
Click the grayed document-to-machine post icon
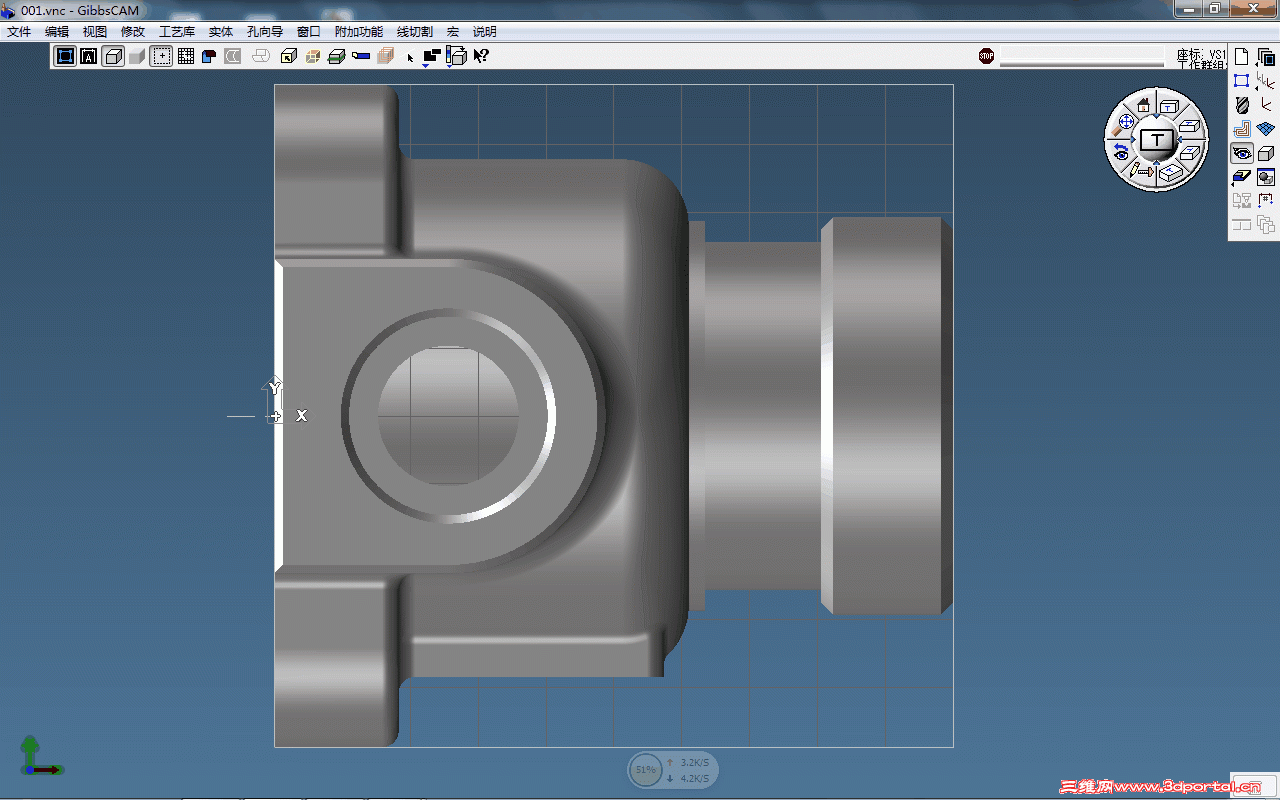[1241, 201]
